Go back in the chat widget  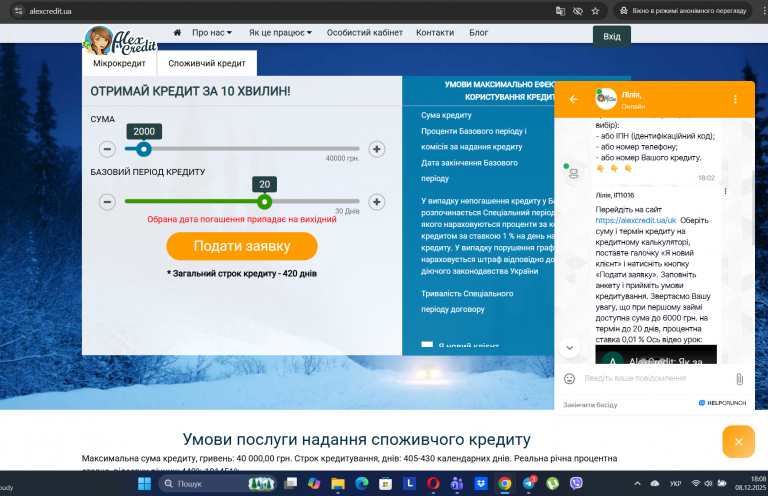(x=574, y=99)
